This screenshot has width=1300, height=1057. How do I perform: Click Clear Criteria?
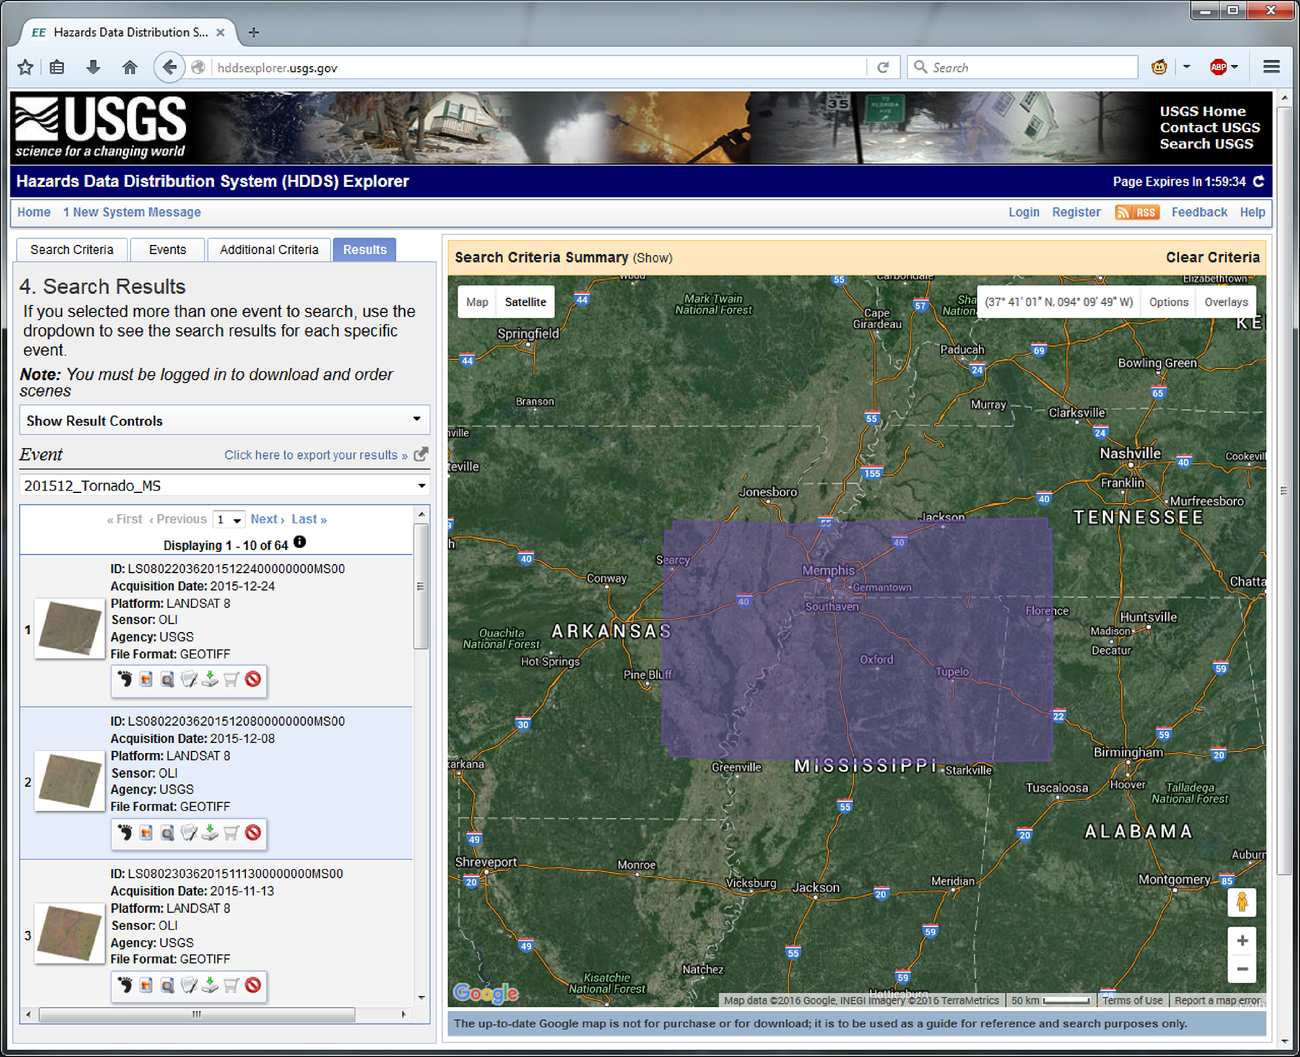point(1213,257)
